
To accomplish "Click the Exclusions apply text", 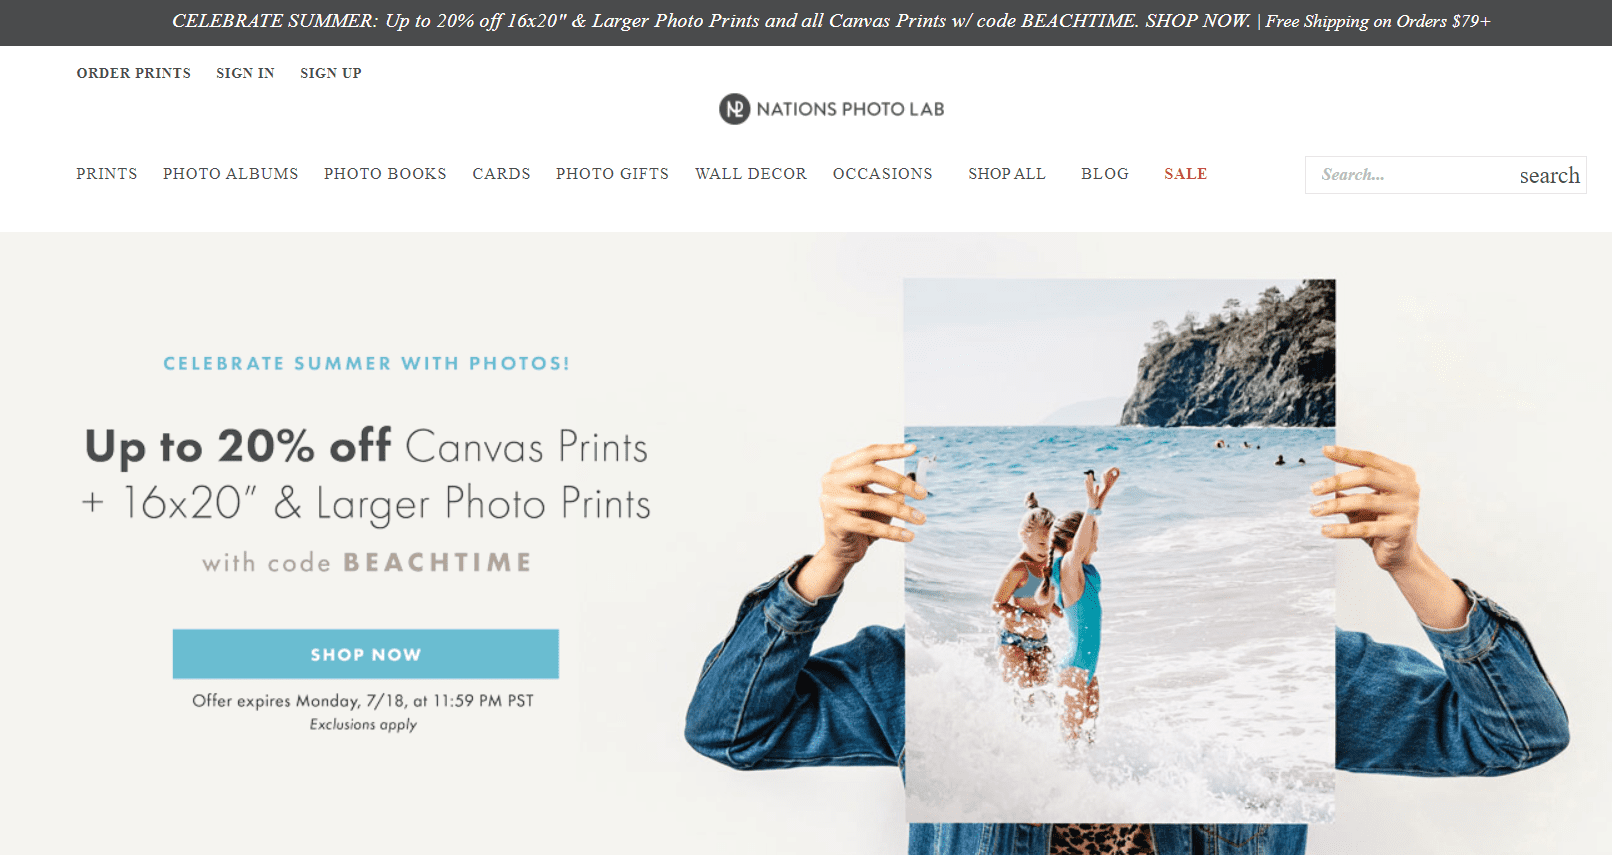I will tap(363, 725).
